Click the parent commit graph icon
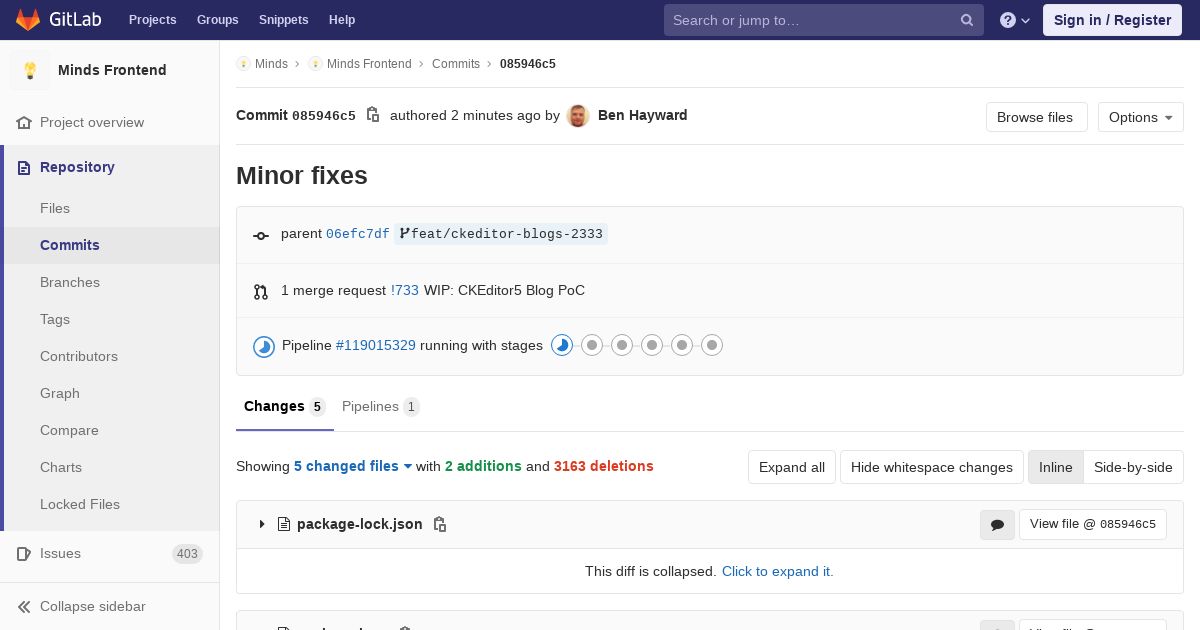Image resolution: width=1200 pixels, height=630 pixels. [261, 235]
